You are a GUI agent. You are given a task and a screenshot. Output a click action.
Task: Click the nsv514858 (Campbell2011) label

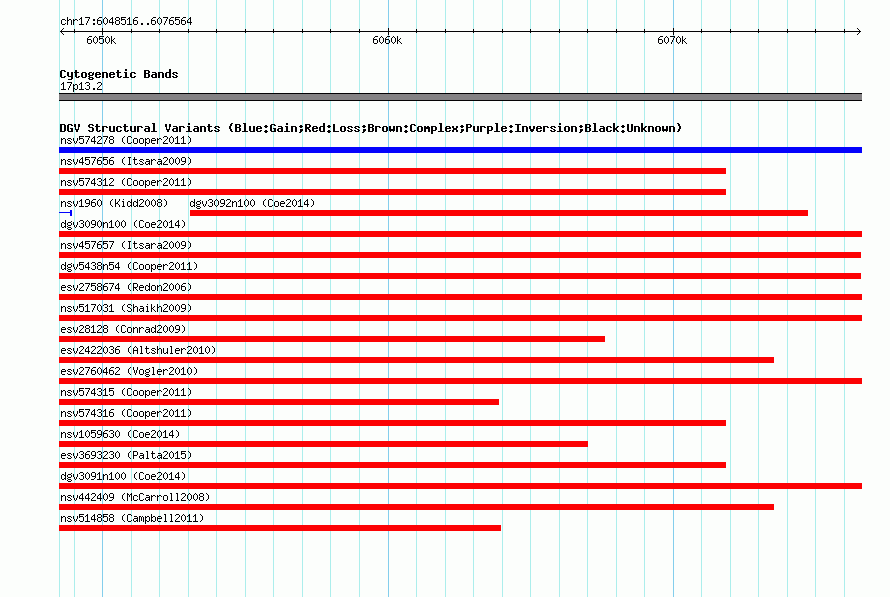coord(132,518)
